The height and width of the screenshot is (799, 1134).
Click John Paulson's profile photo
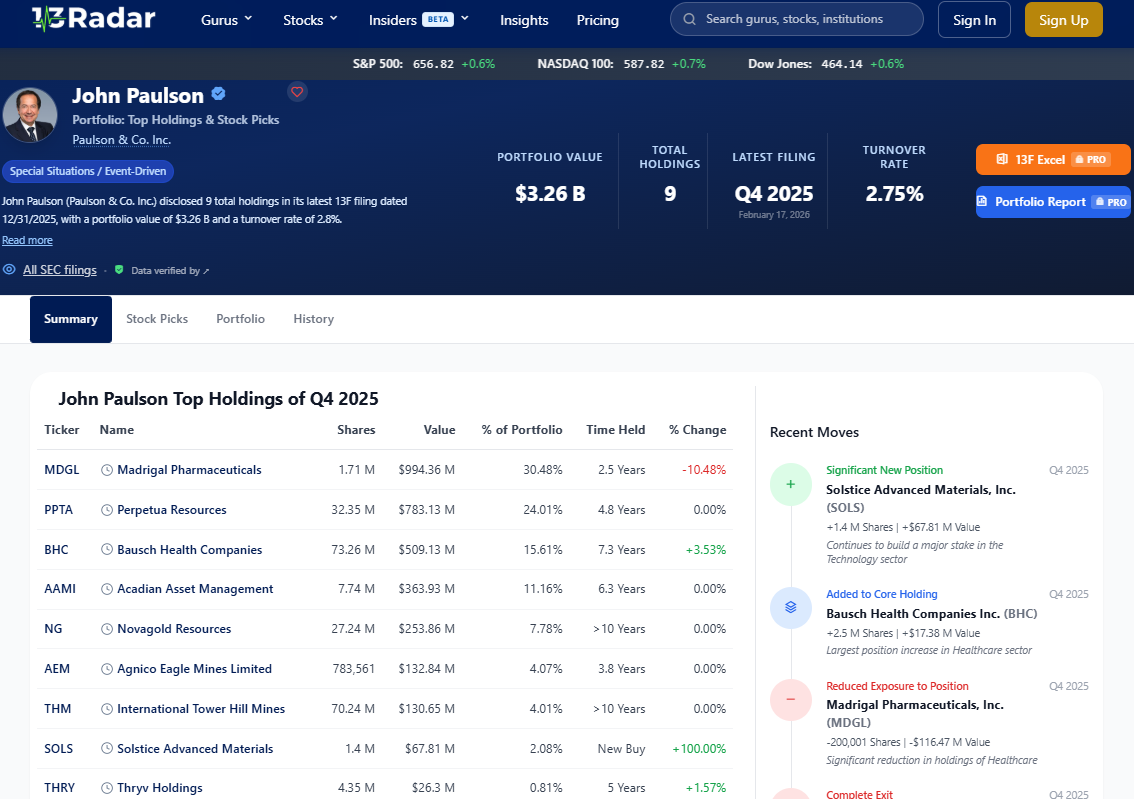click(30, 115)
